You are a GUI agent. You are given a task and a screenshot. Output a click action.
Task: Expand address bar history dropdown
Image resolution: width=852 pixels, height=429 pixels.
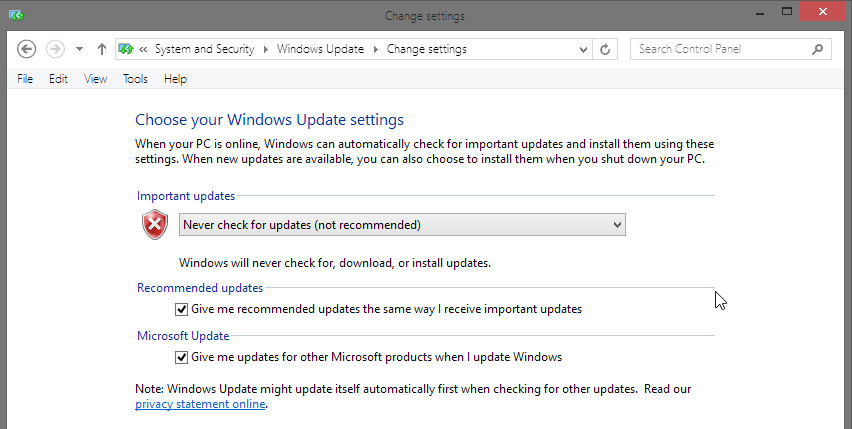(x=583, y=49)
